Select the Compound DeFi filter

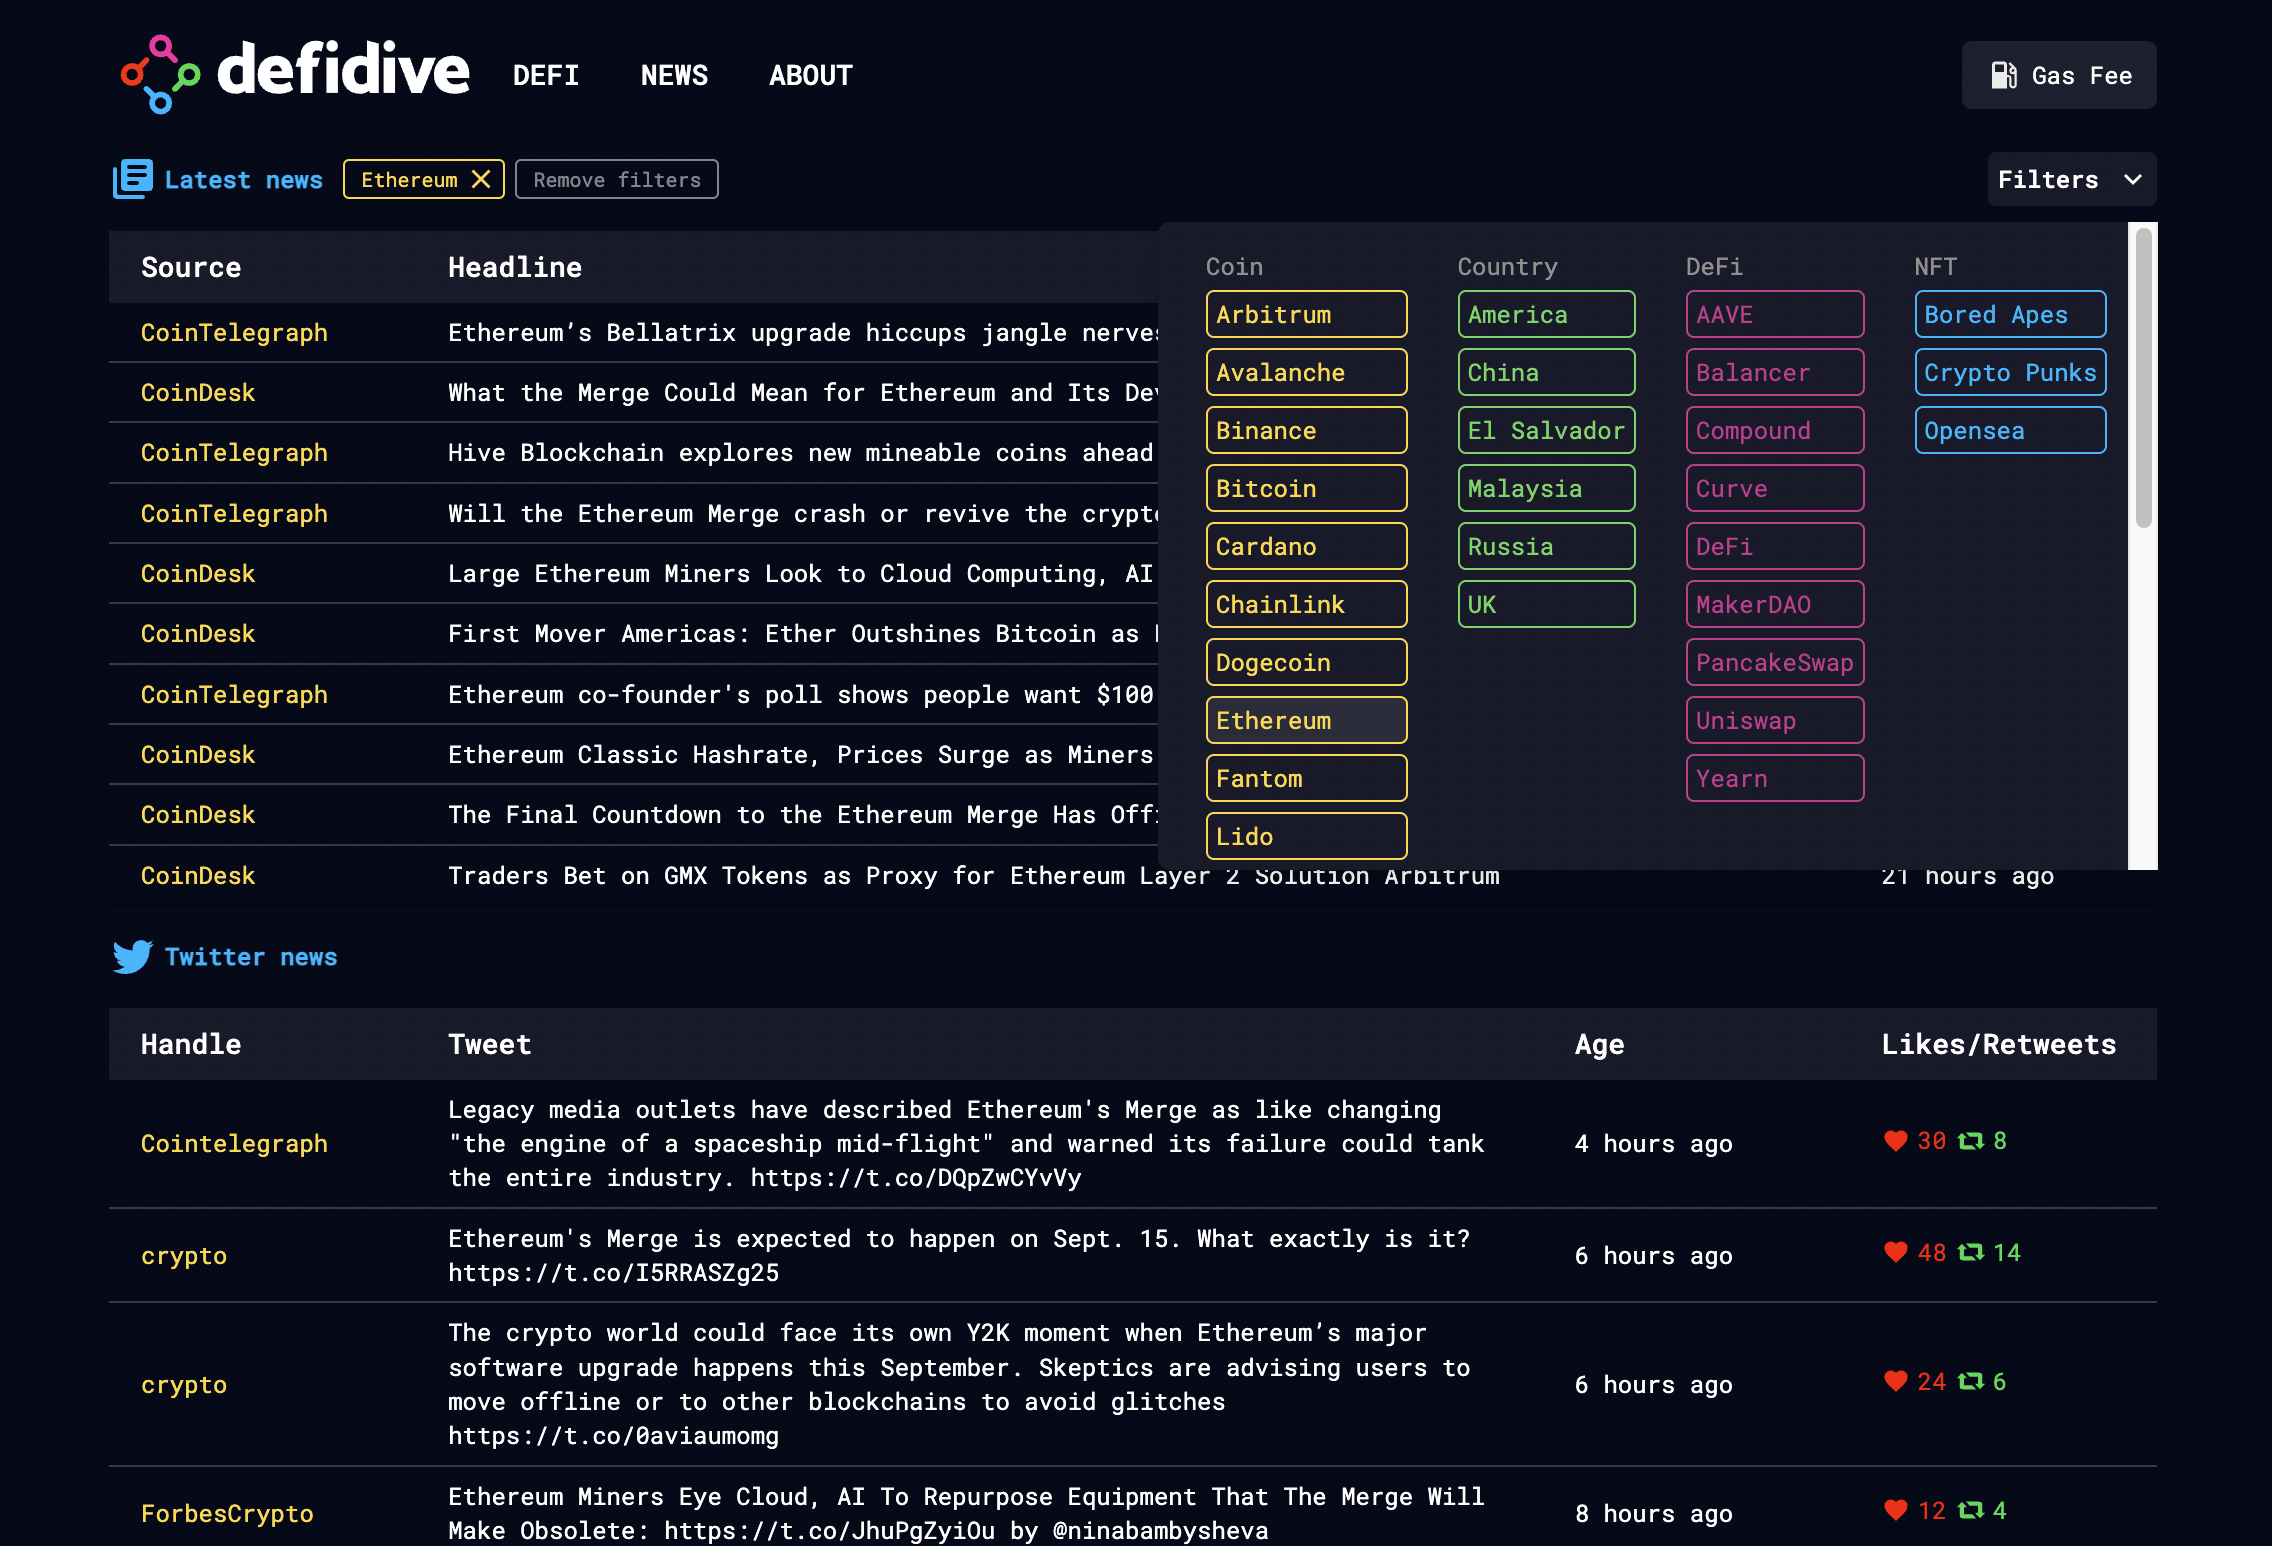[1775, 430]
